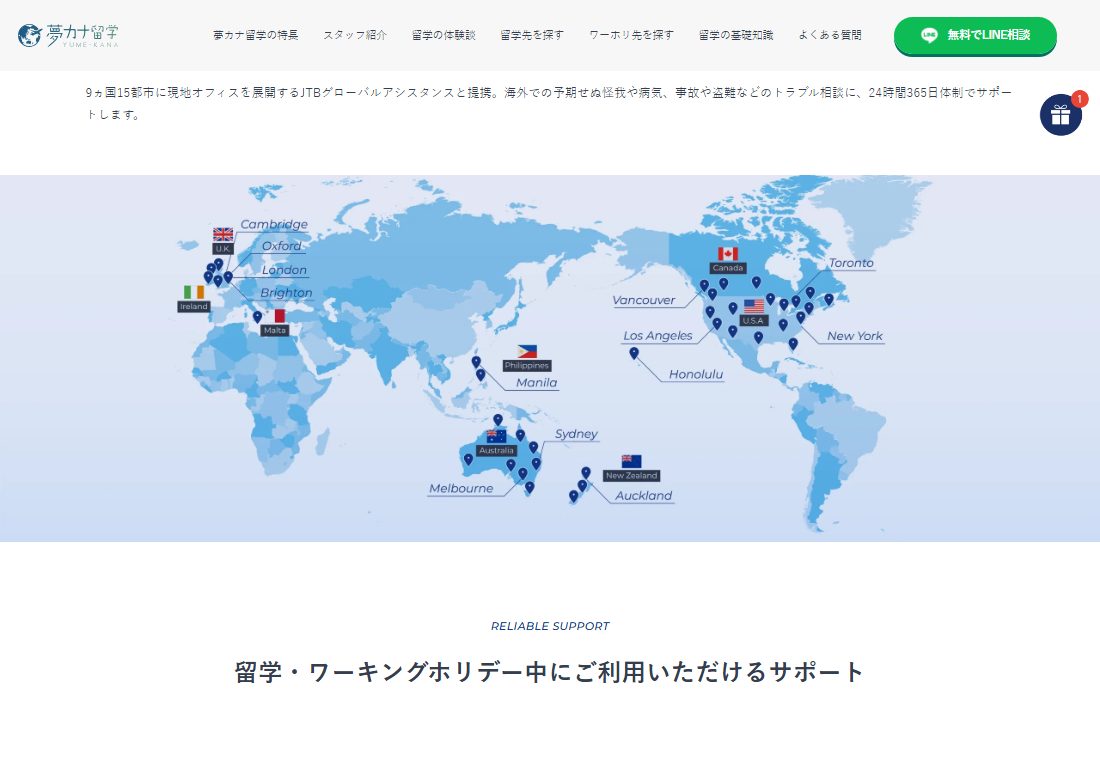Click the Australia flag icon
This screenshot has height=760, width=1100.
496,436
